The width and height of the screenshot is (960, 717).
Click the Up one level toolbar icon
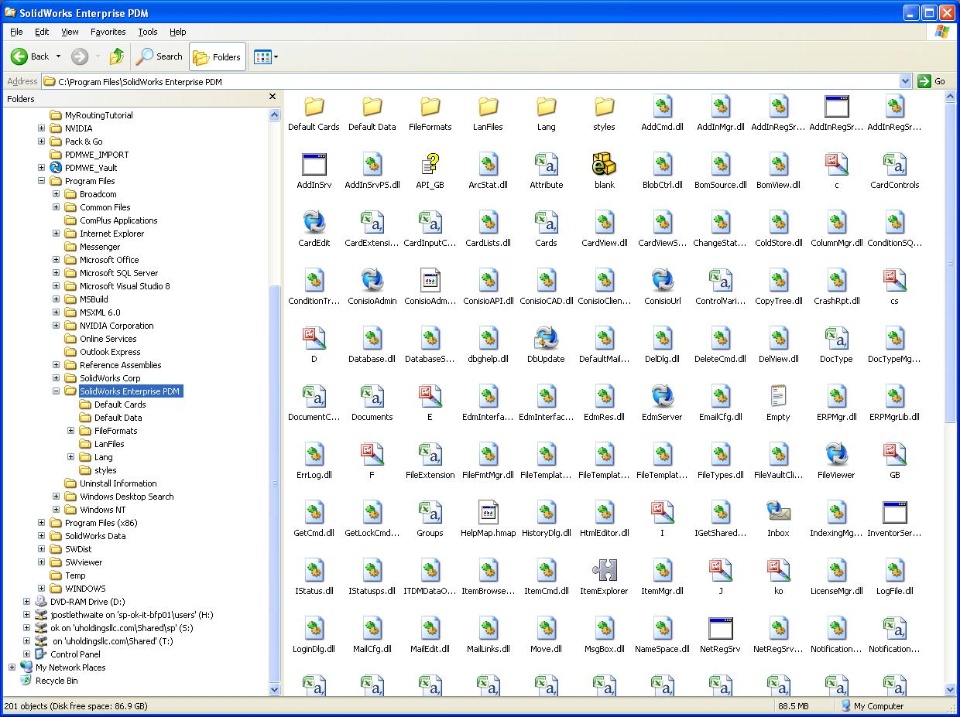(117, 57)
